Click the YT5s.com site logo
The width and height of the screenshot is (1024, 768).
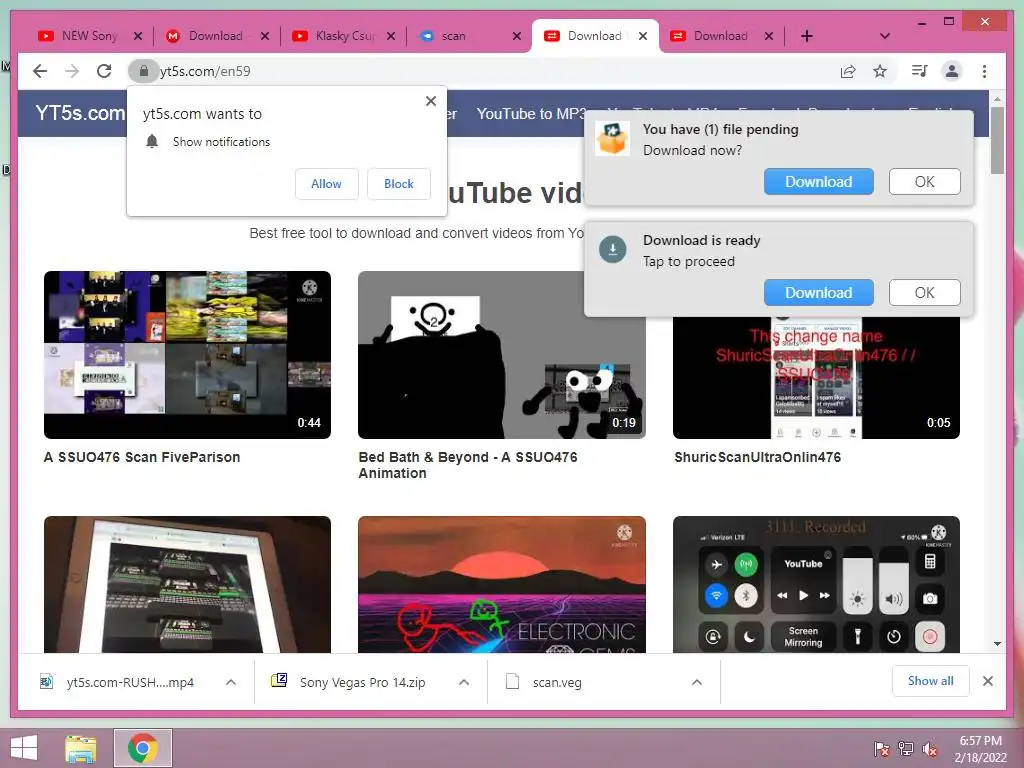(80, 113)
